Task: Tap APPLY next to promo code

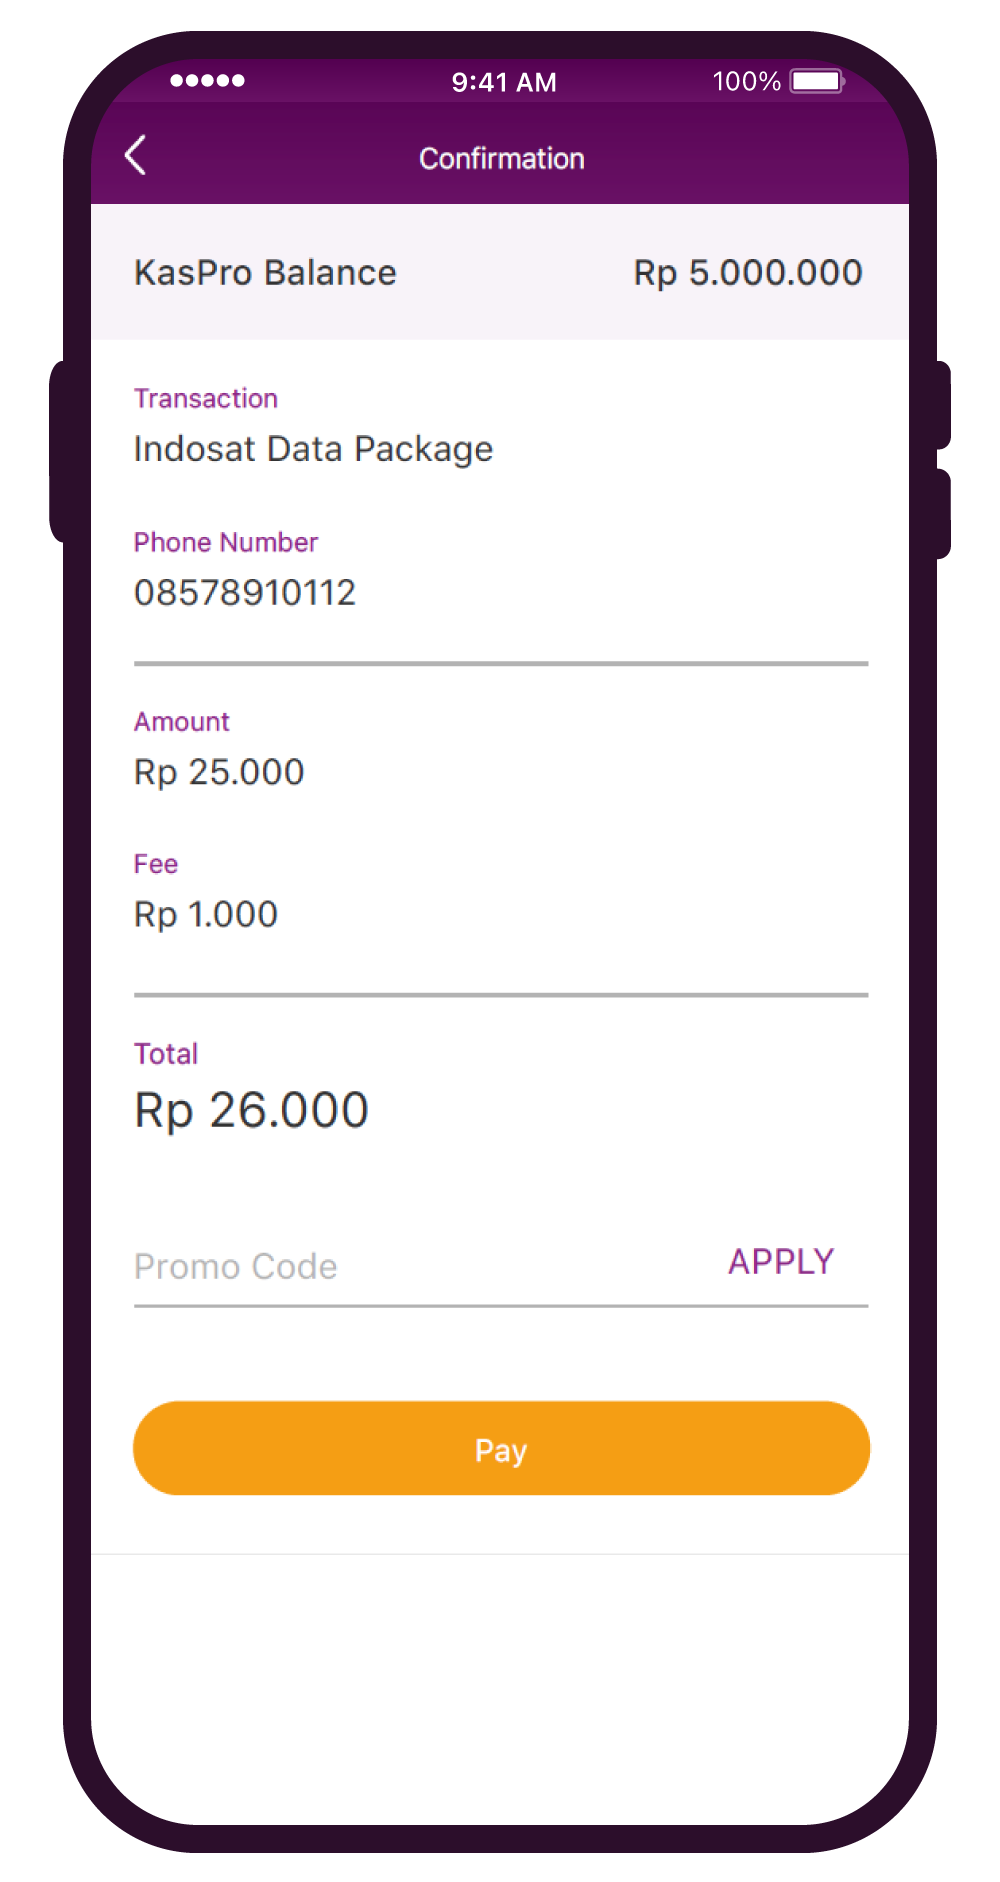Action: (x=781, y=1262)
